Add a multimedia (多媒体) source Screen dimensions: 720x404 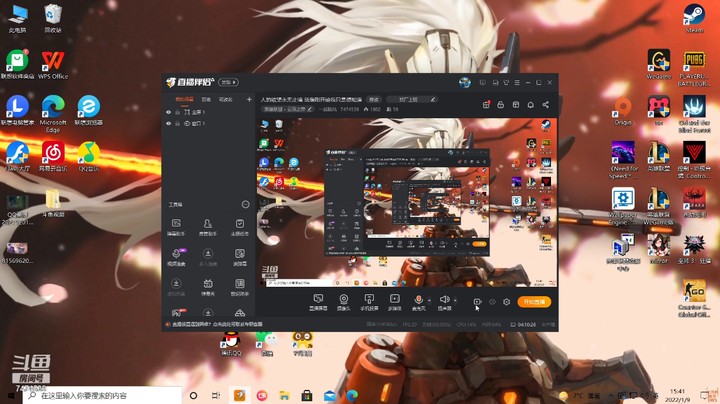tap(394, 302)
